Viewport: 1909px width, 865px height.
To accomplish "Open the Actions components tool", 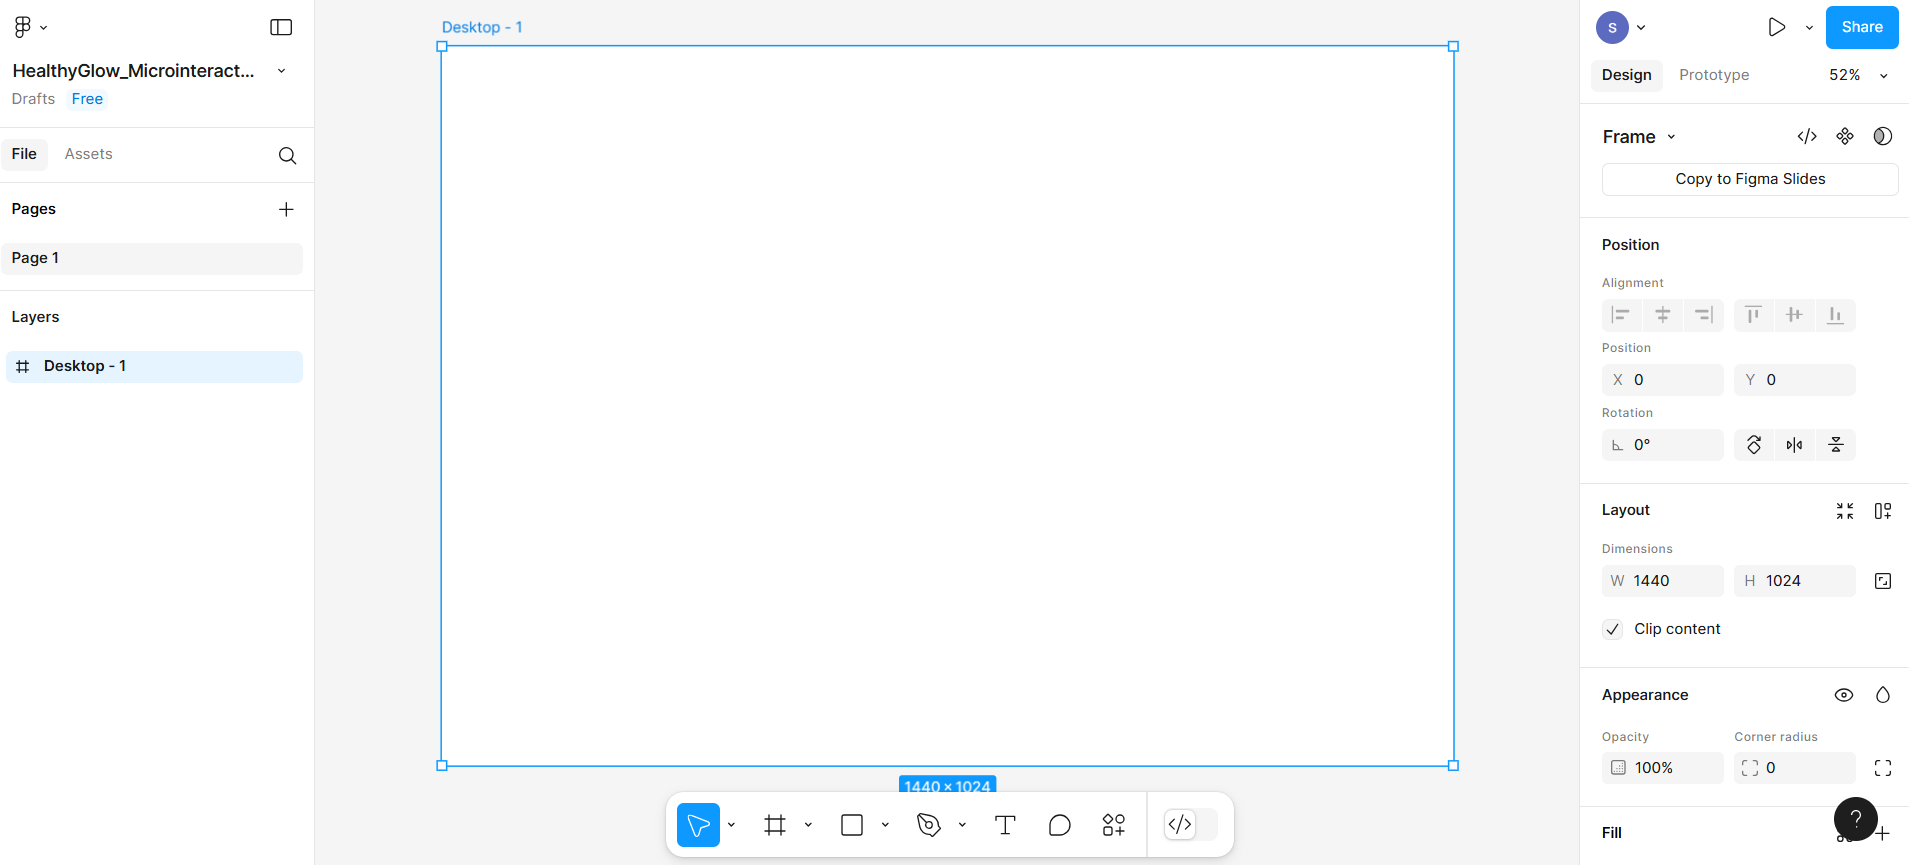I will (1113, 825).
